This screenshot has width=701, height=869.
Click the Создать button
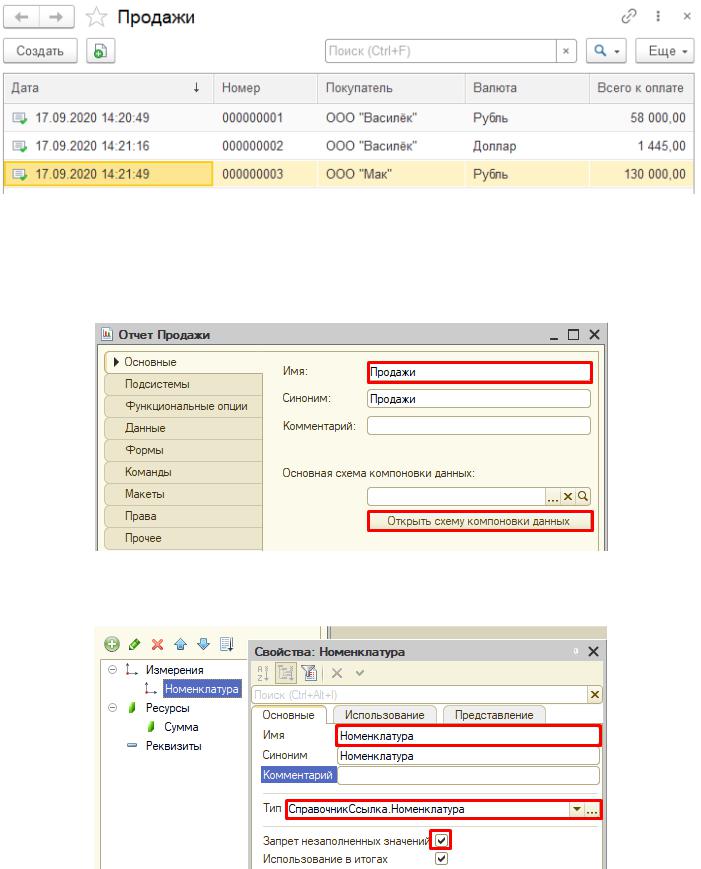pos(41,51)
